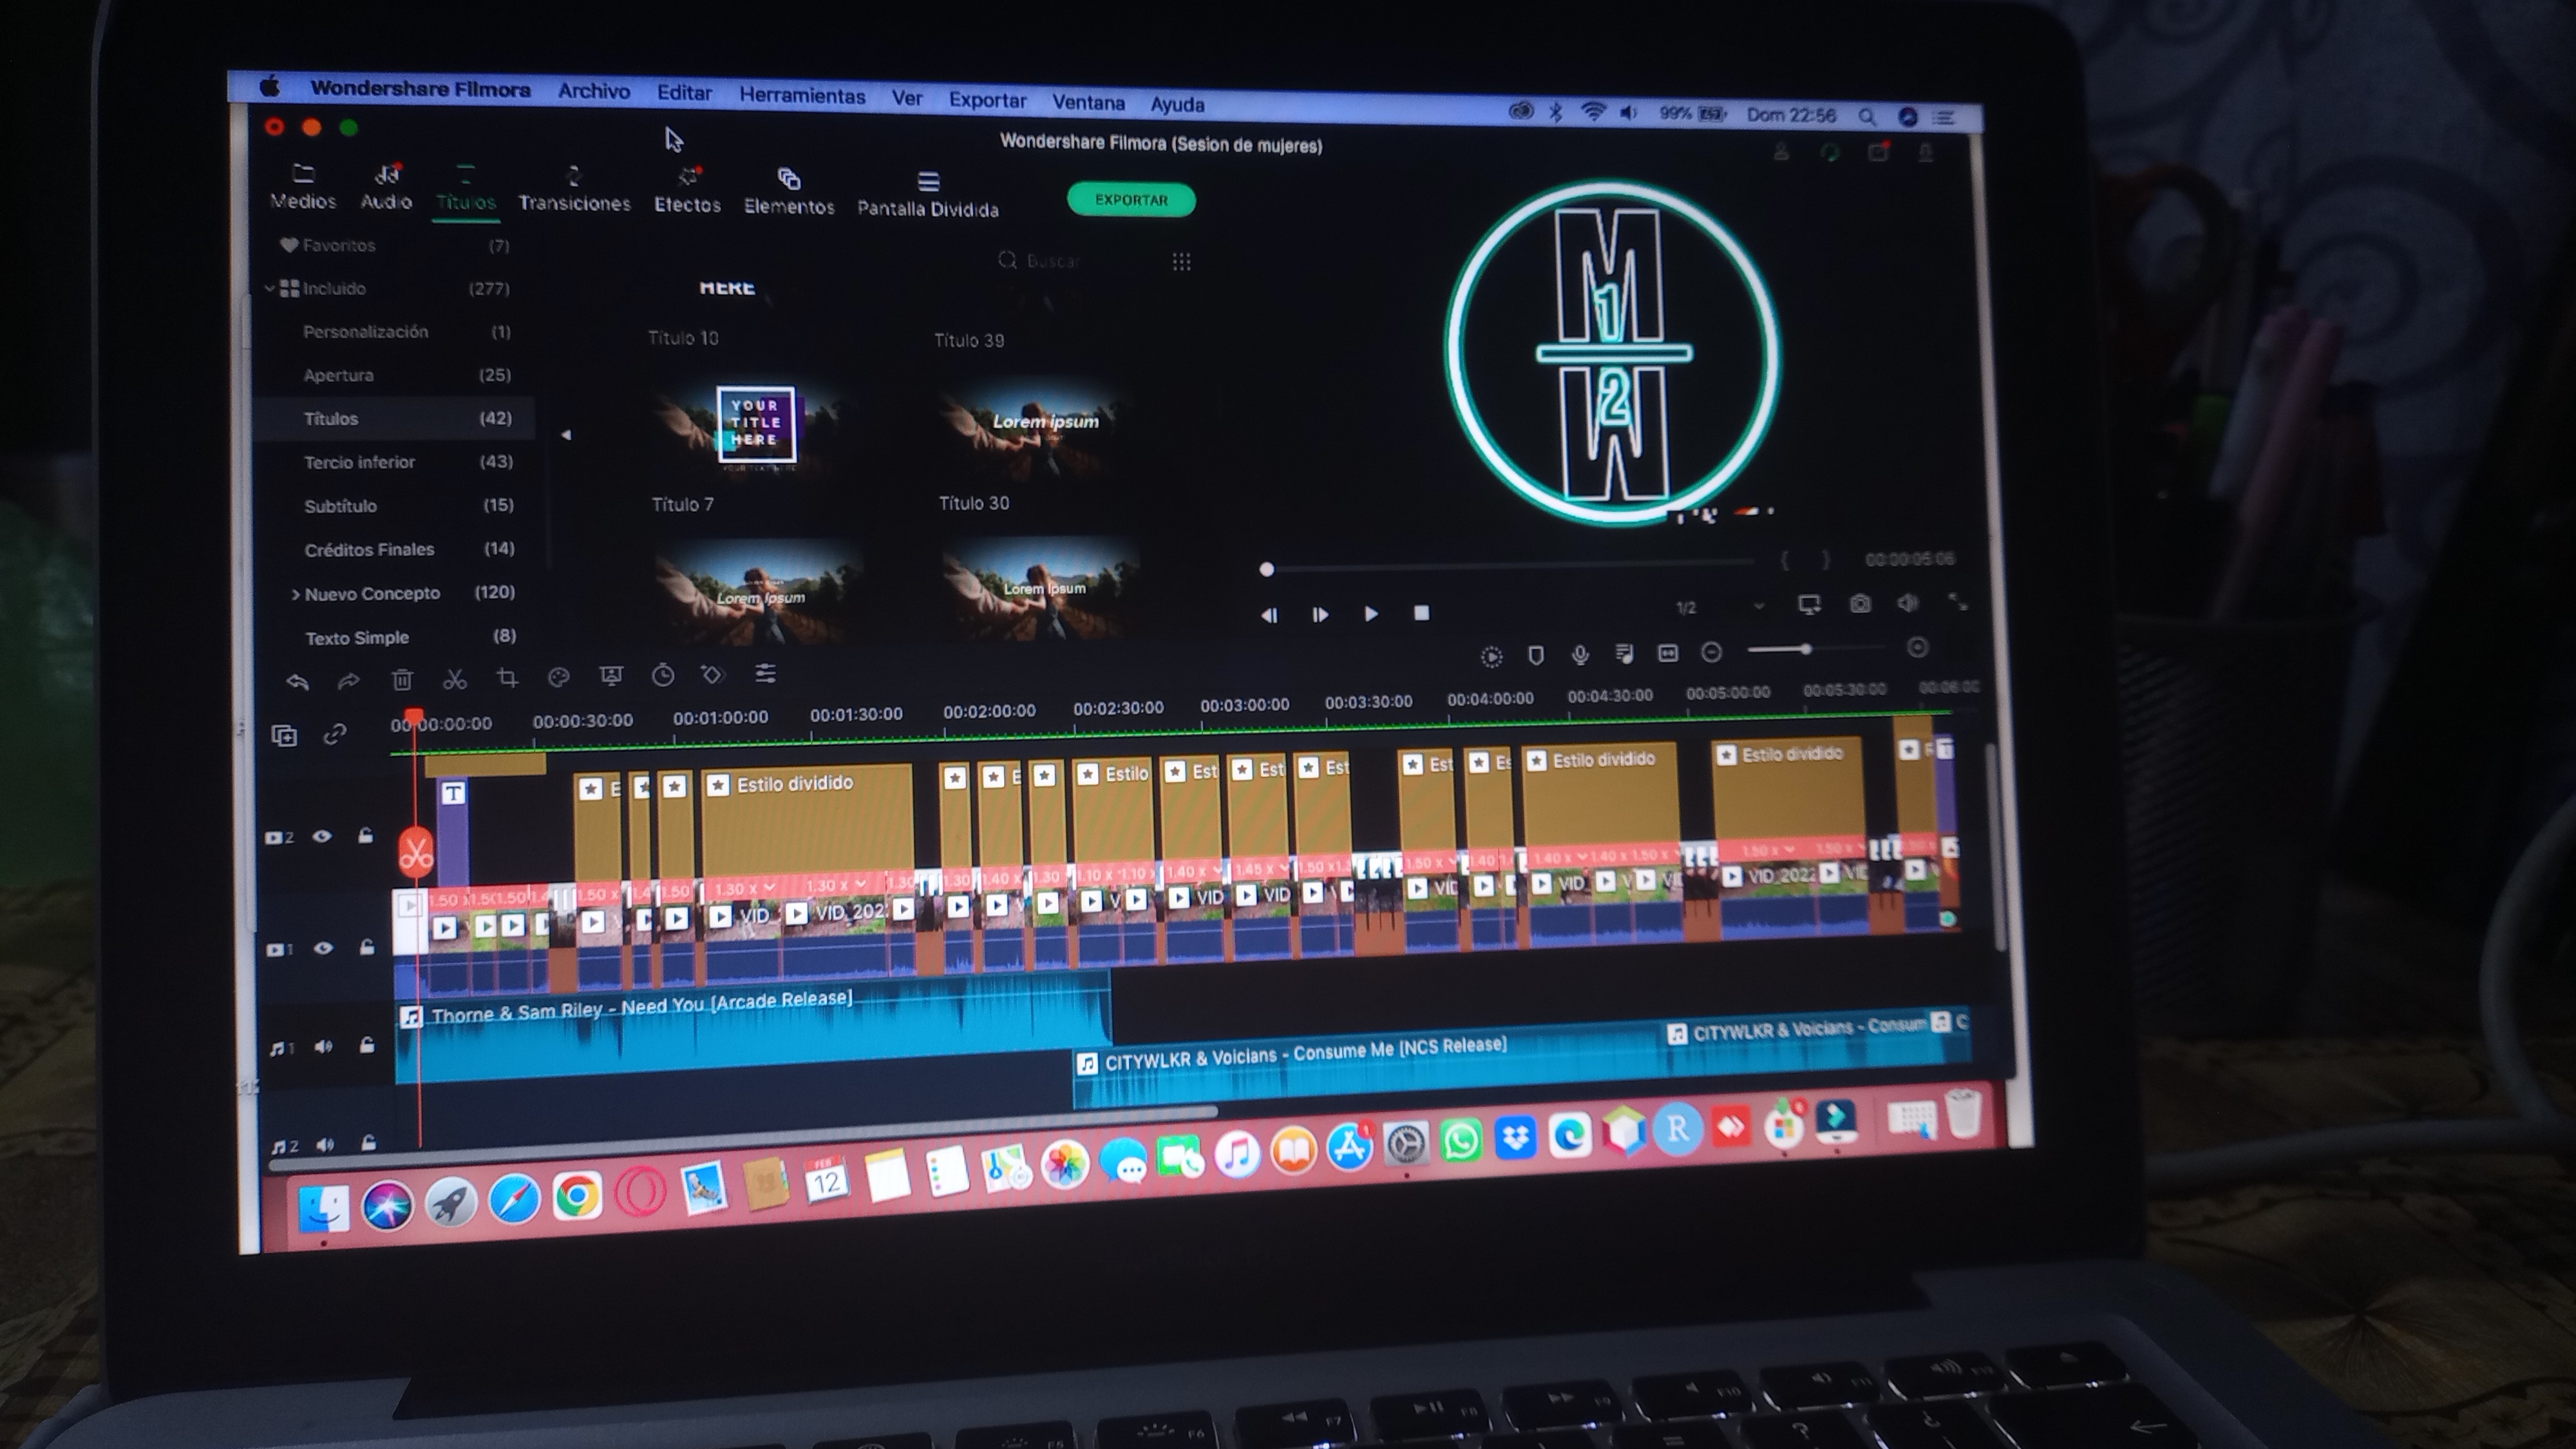Open the 1/2 preview quality dropdown
2576x1449 pixels.
click(x=1720, y=607)
